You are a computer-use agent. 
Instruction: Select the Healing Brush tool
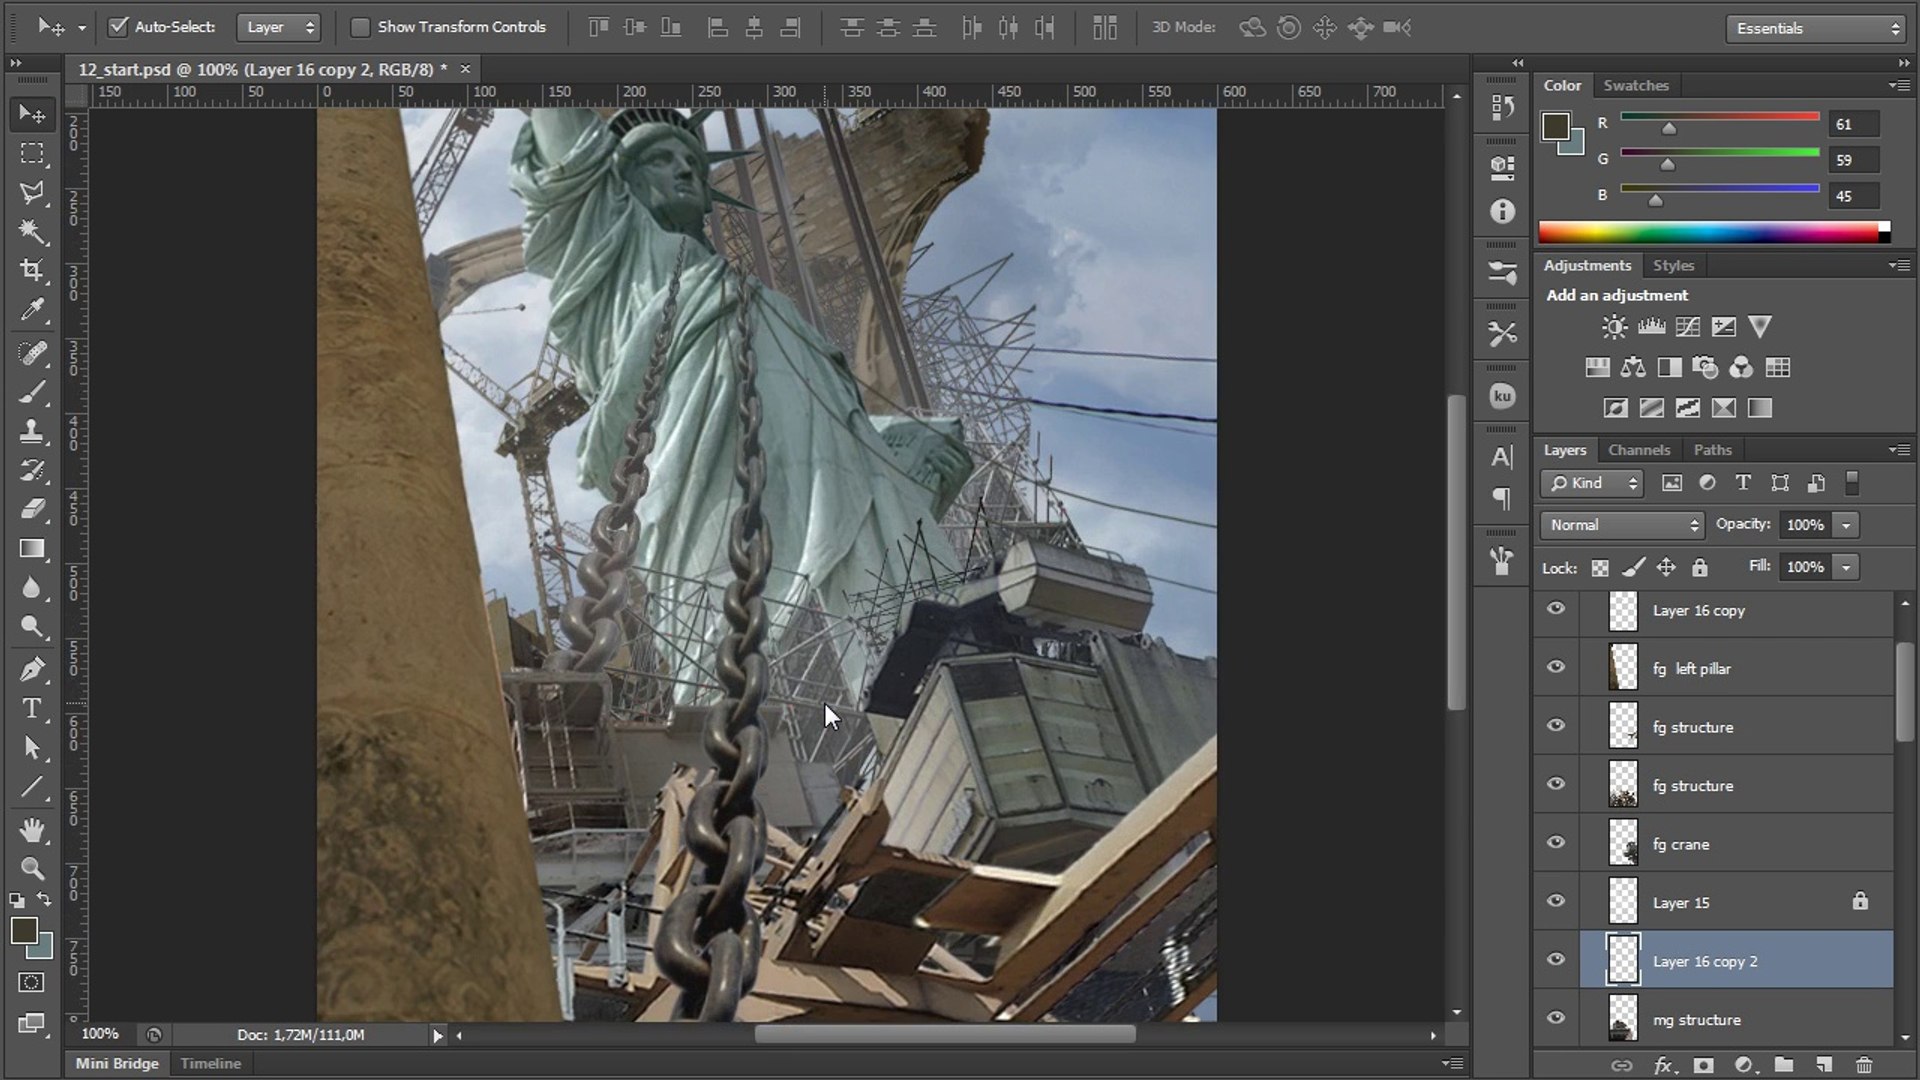click(32, 353)
